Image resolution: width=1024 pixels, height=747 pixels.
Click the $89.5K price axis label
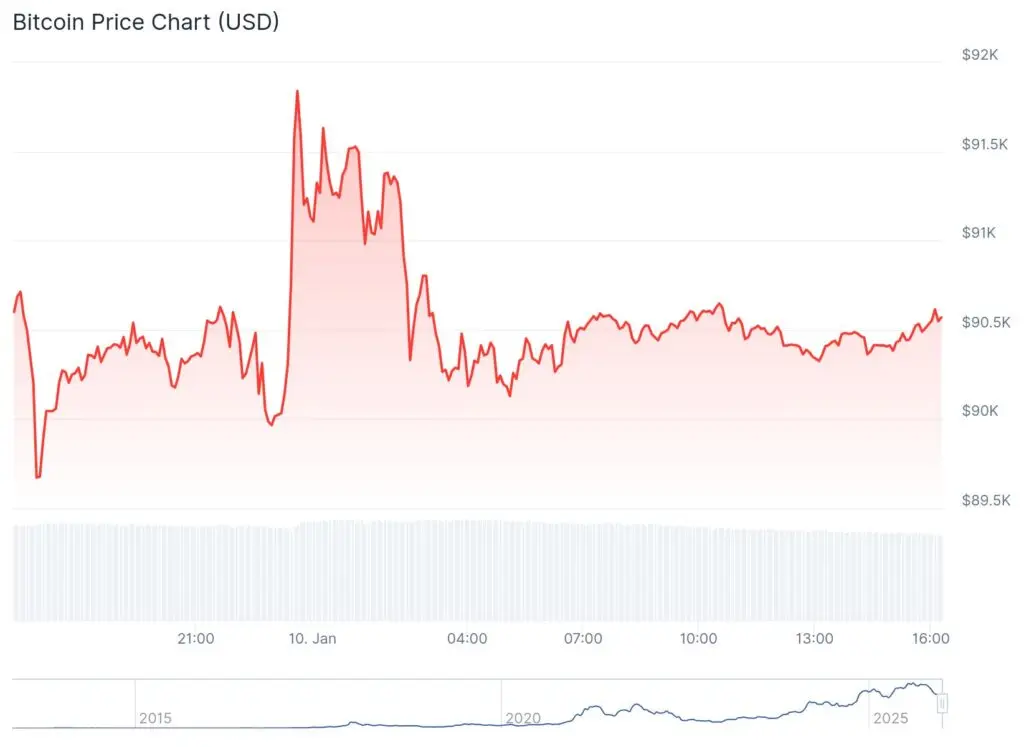[x=985, y=500]
